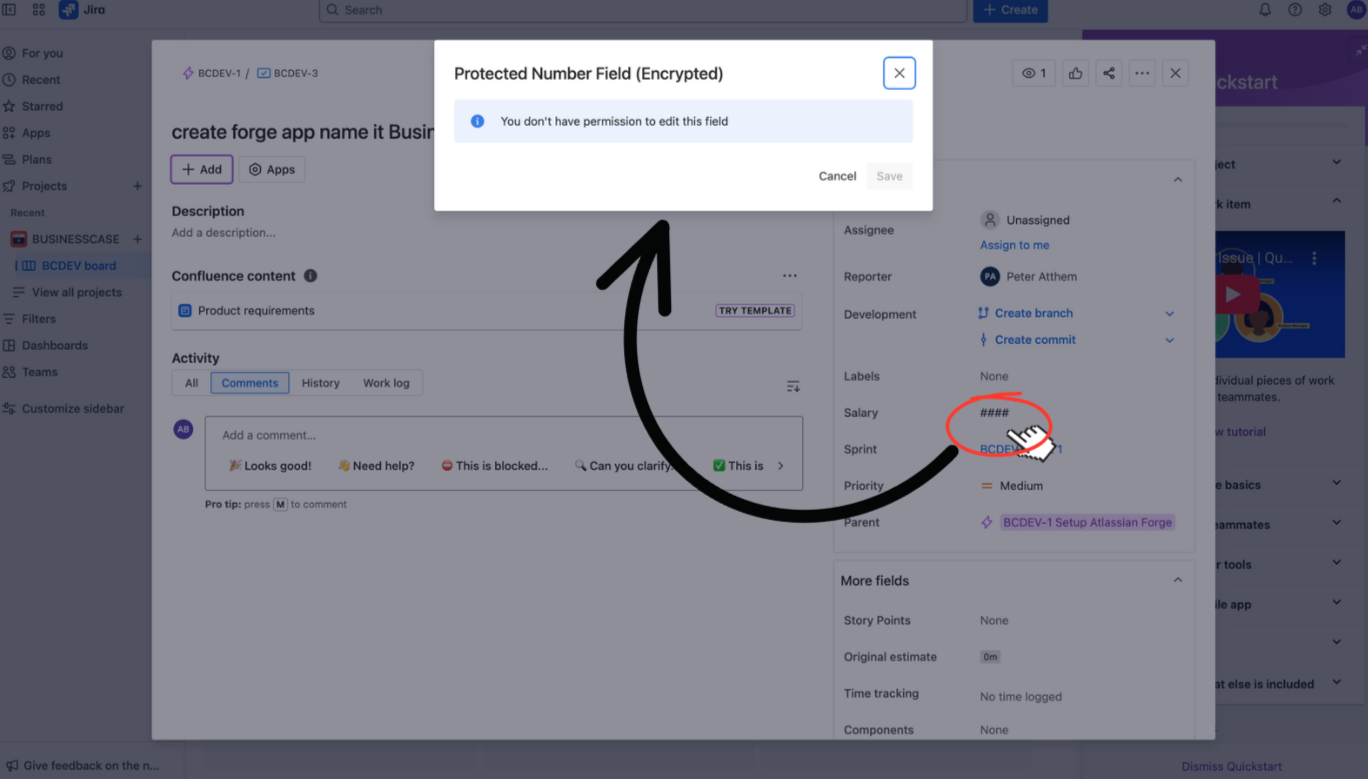Expand the Create branch dropdown arrow

[1170, 313]
